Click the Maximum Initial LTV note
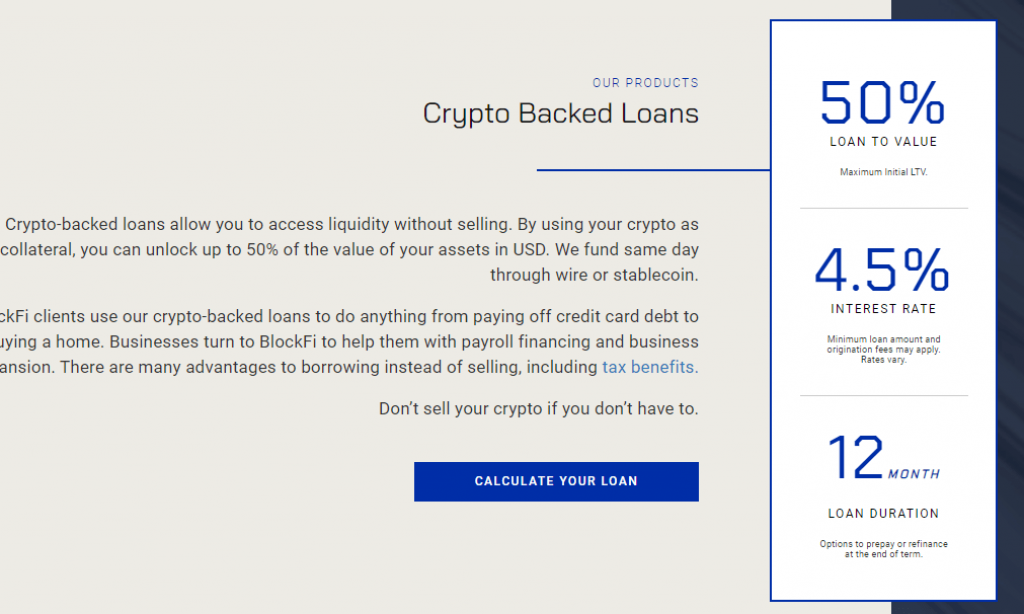The image size is (1024, 614). tap(883, 172)
